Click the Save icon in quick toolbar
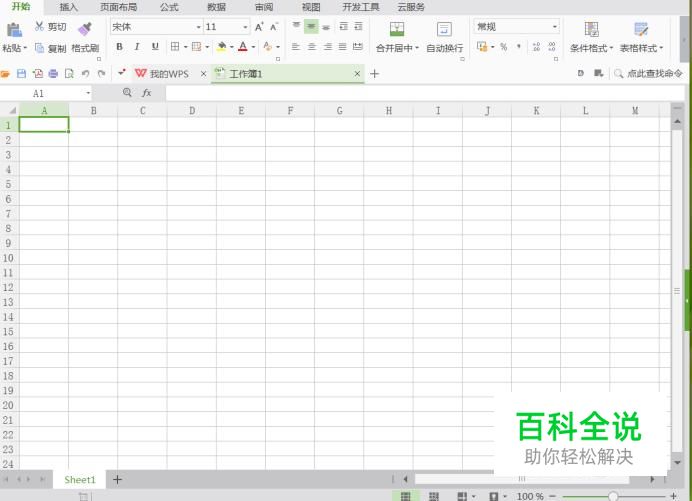Image resolution: width=692 pixels, height=501 pixels. (x=21, y=73)
